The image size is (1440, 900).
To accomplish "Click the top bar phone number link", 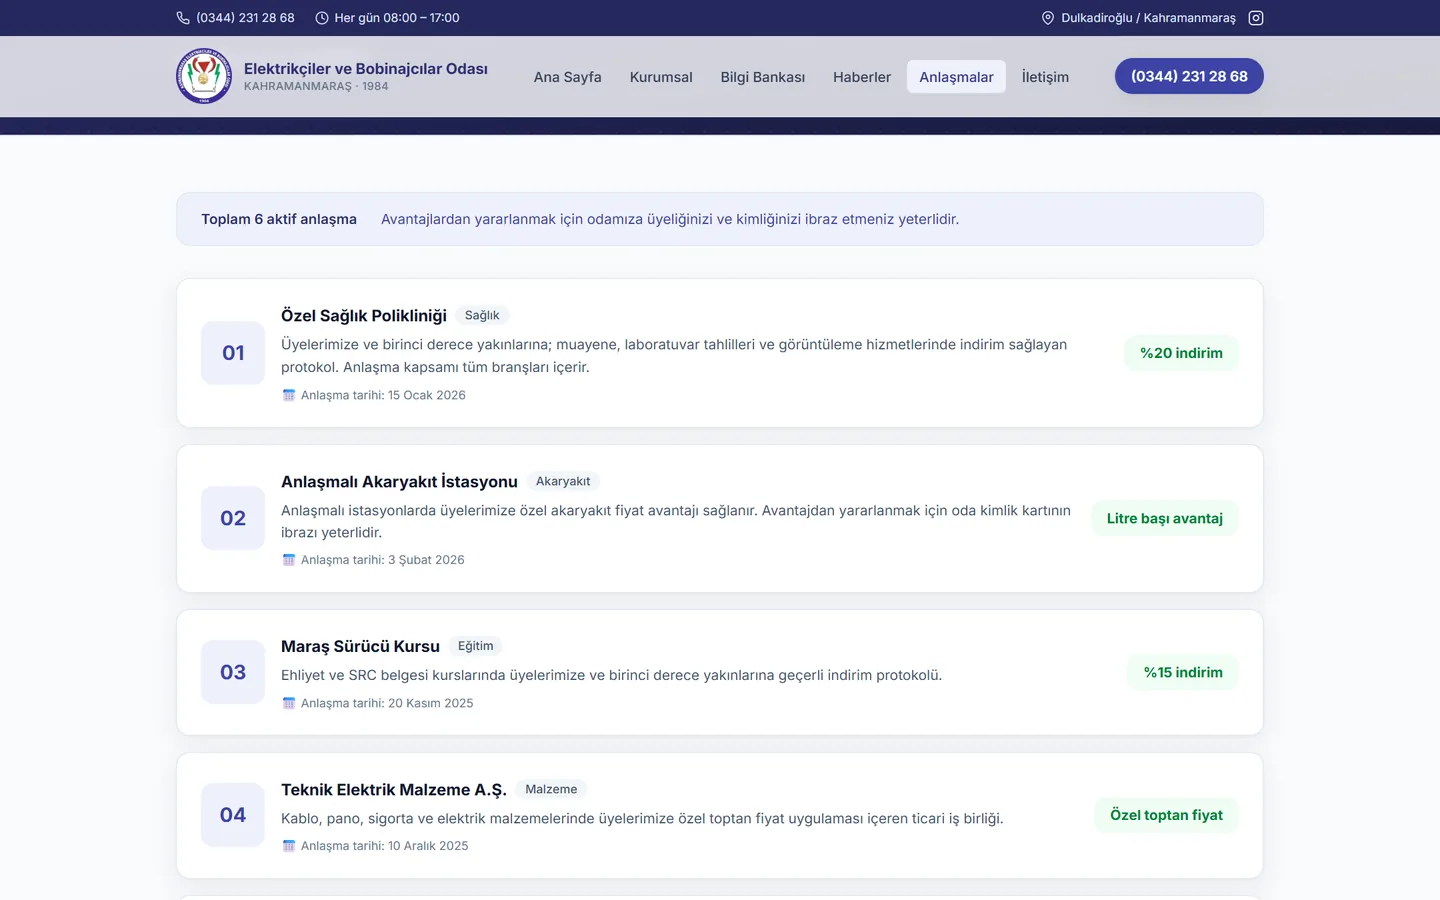I will point(245,18).
